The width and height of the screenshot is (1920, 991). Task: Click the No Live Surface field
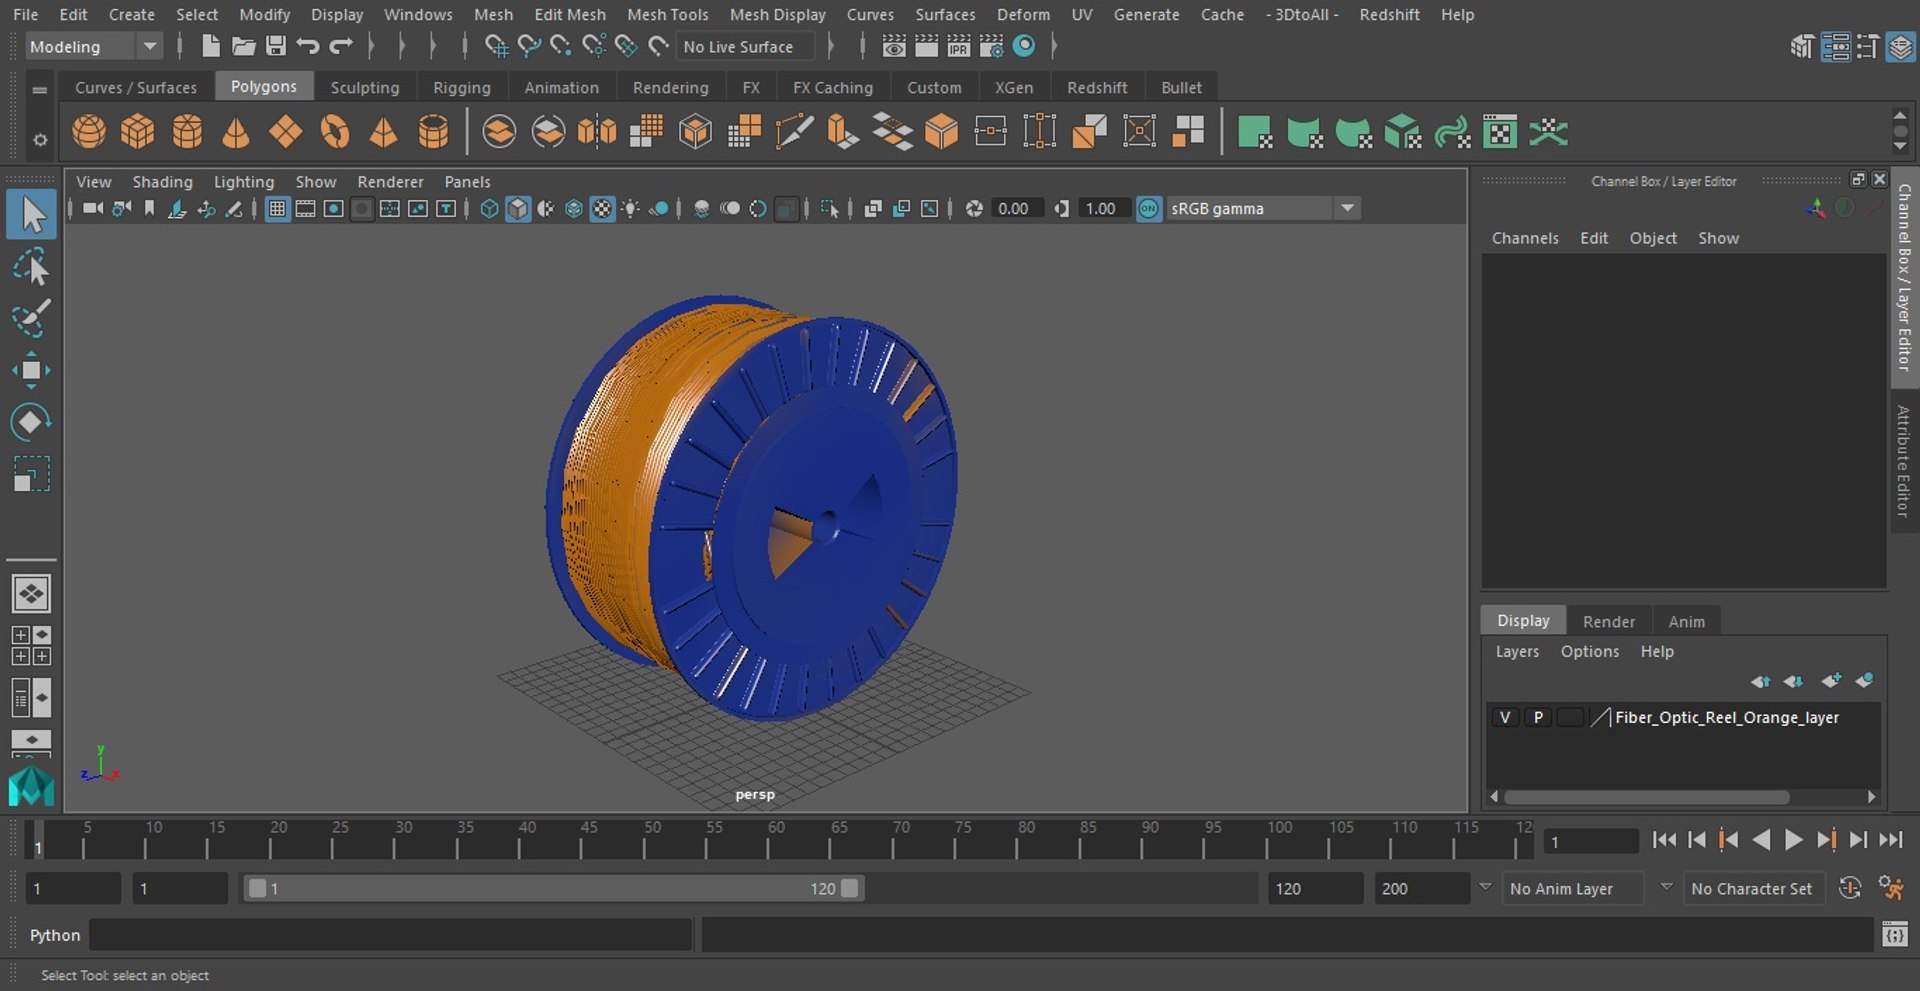point(746,46)
